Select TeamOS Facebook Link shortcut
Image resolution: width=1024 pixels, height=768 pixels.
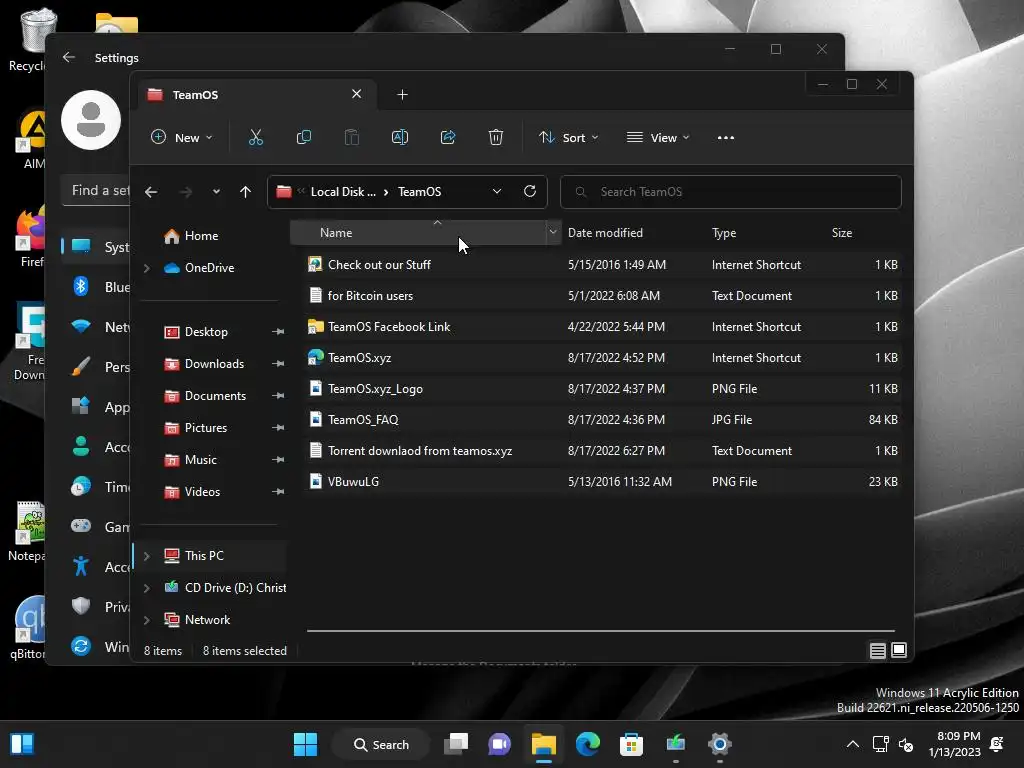point(601,327)
